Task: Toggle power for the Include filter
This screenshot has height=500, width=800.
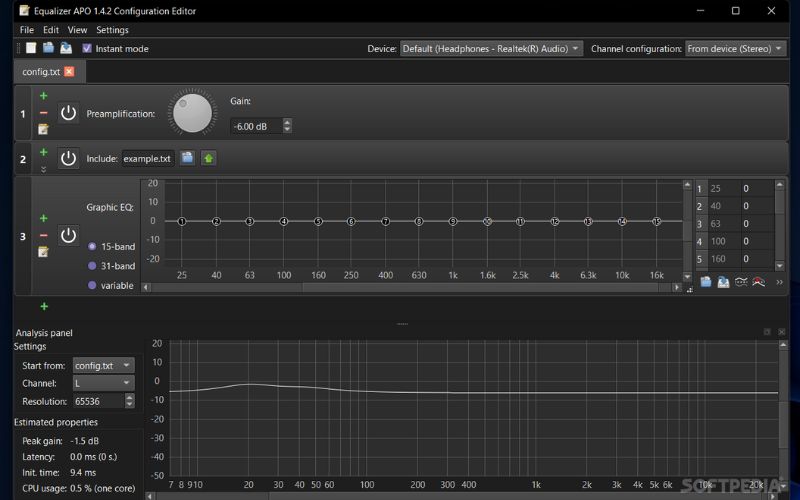Action: click(x=68, y=159)
